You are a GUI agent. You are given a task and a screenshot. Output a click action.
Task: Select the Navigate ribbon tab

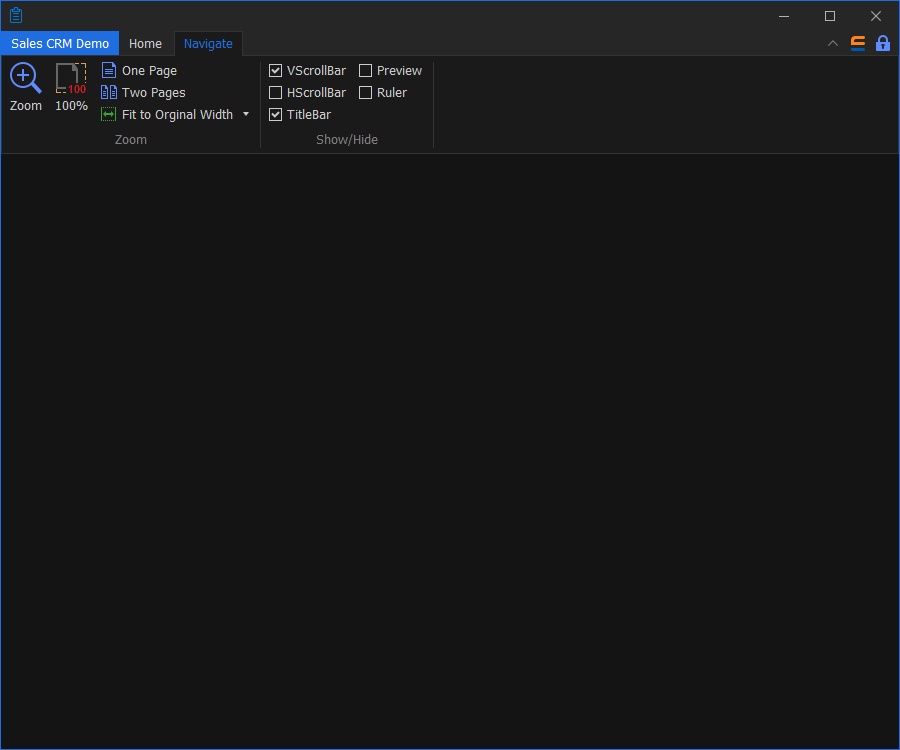208,44
